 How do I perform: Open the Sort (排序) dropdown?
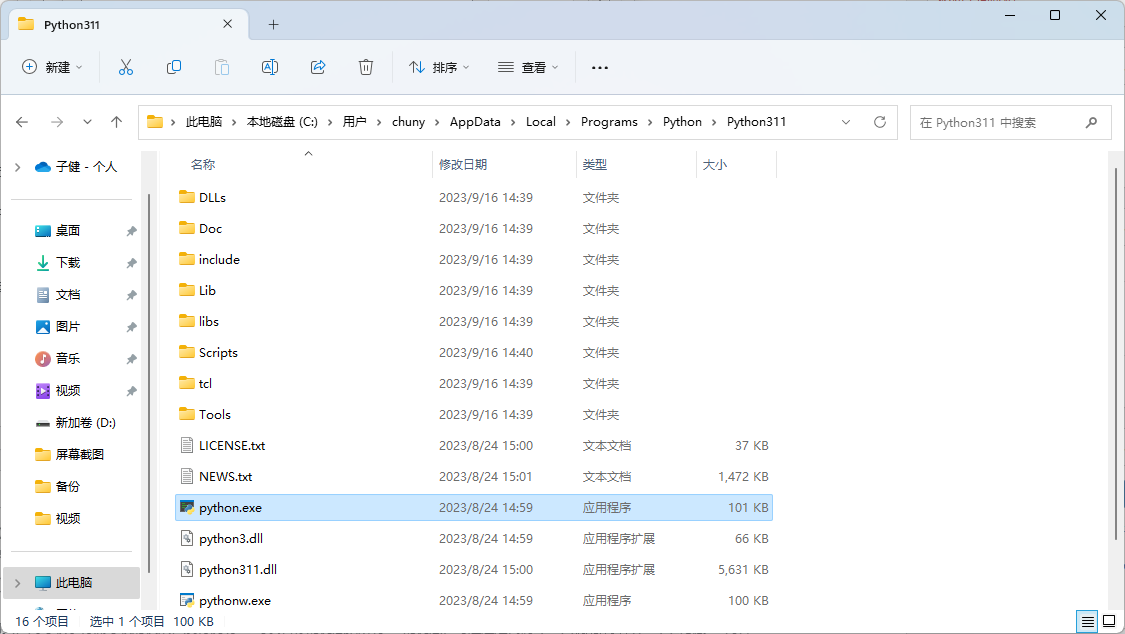tap(439, 67)
